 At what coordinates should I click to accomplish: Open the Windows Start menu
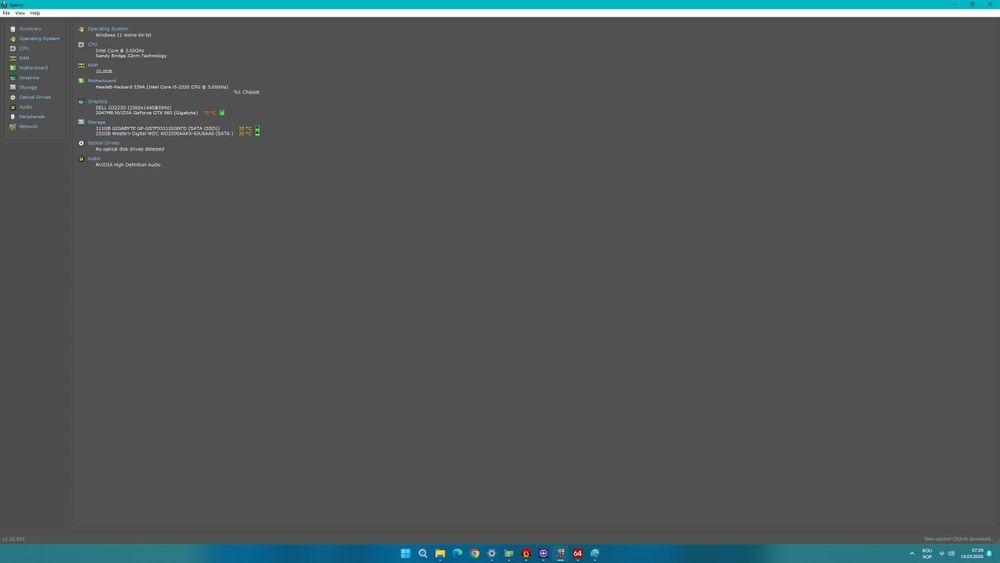(405, 553)
